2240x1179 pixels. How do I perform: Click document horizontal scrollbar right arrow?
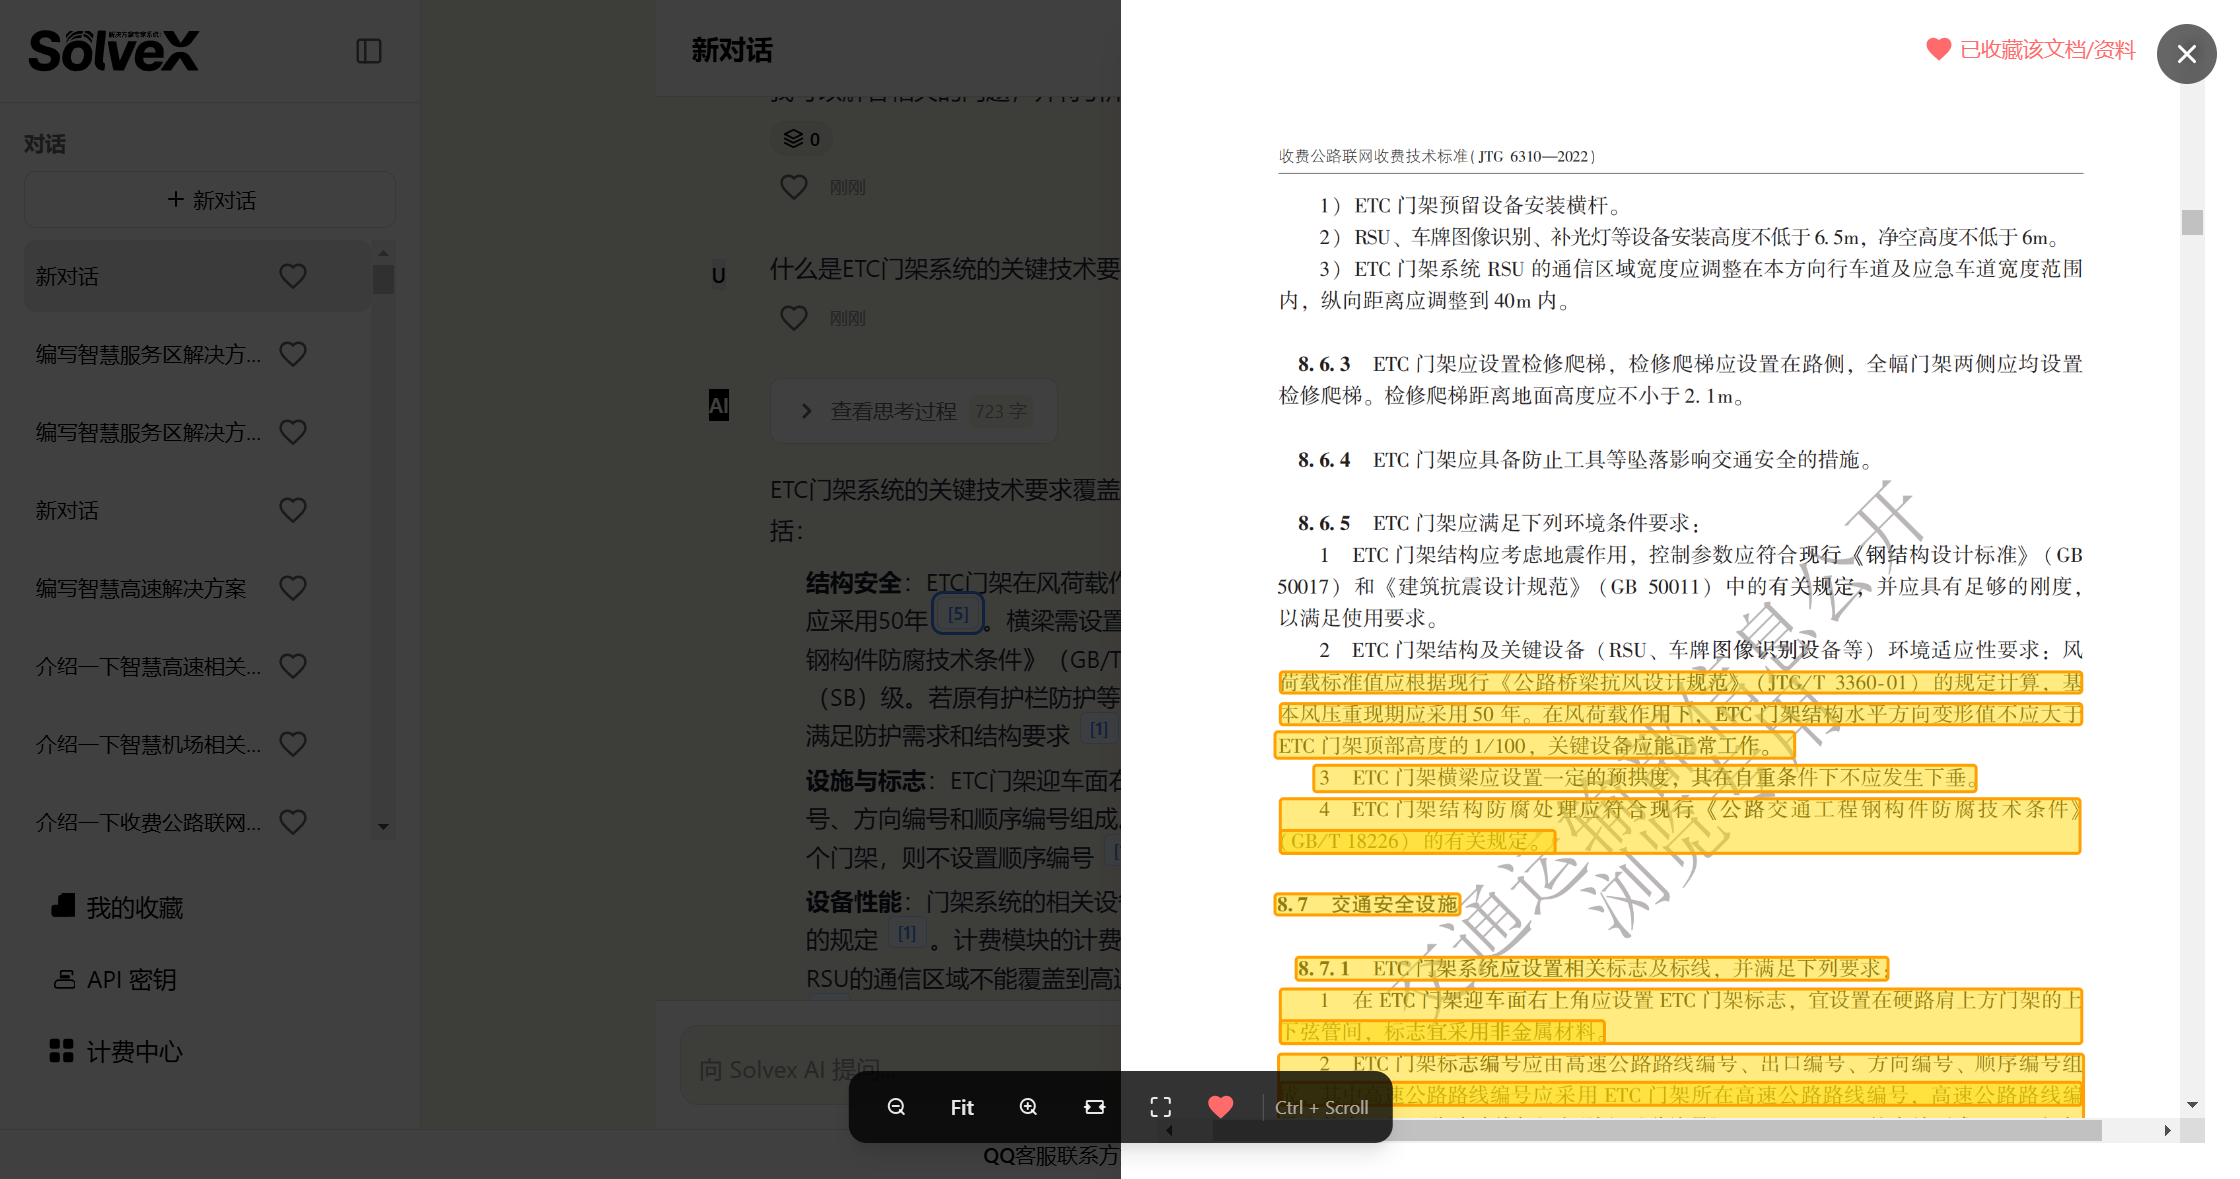click(x=2167, y=1130)
